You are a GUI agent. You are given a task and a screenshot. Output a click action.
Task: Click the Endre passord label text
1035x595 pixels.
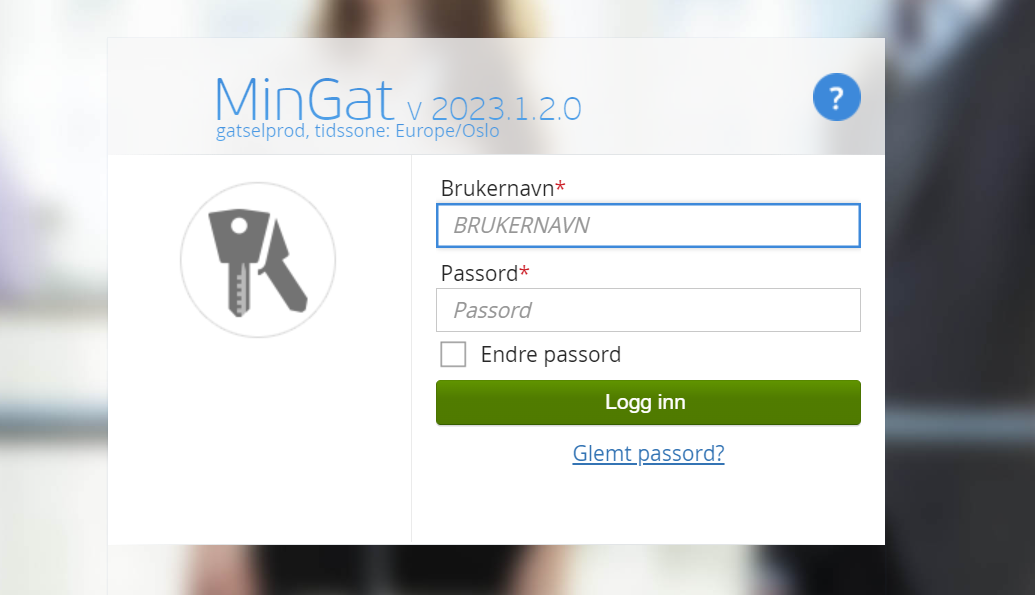click(551, 355)
